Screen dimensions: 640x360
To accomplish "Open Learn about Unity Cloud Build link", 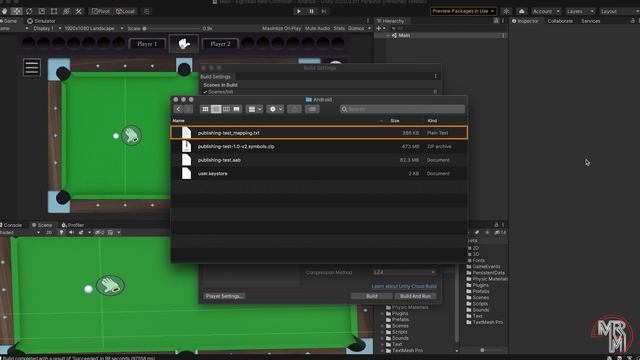I will click(x=404, y=287).
